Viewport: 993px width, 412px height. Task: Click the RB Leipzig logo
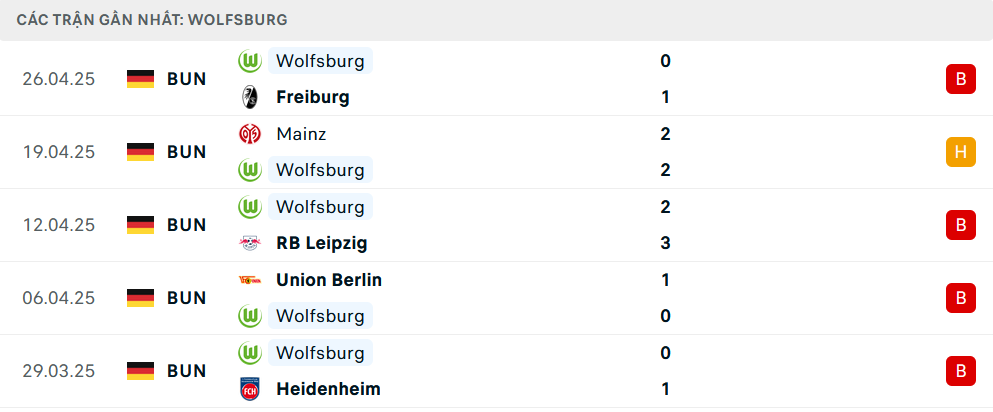(250, 244)
